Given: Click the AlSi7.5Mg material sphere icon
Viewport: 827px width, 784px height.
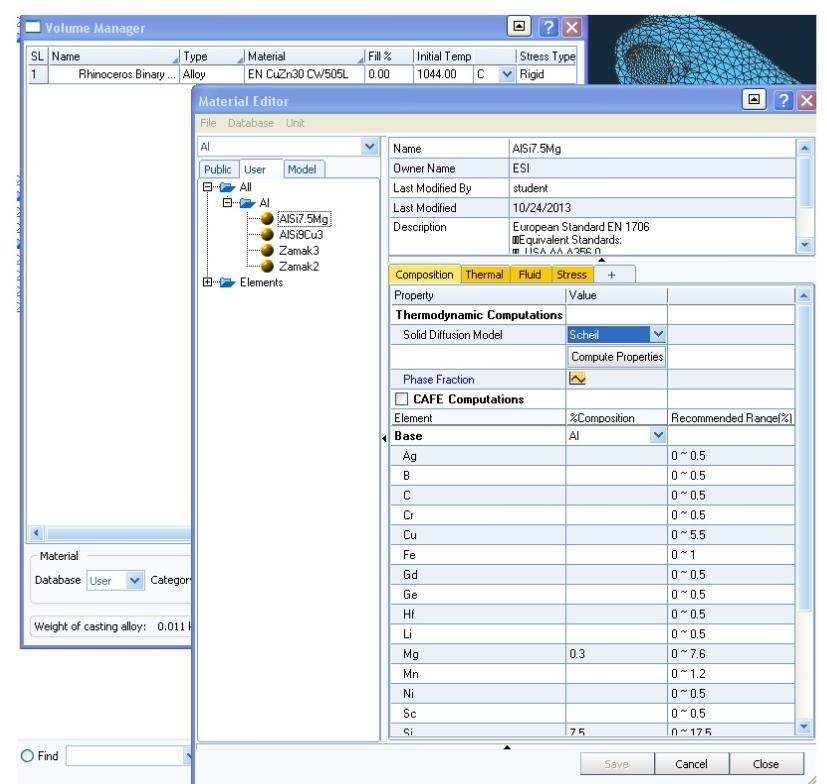Looking at the screenshot, I should [x=267, y=218].
